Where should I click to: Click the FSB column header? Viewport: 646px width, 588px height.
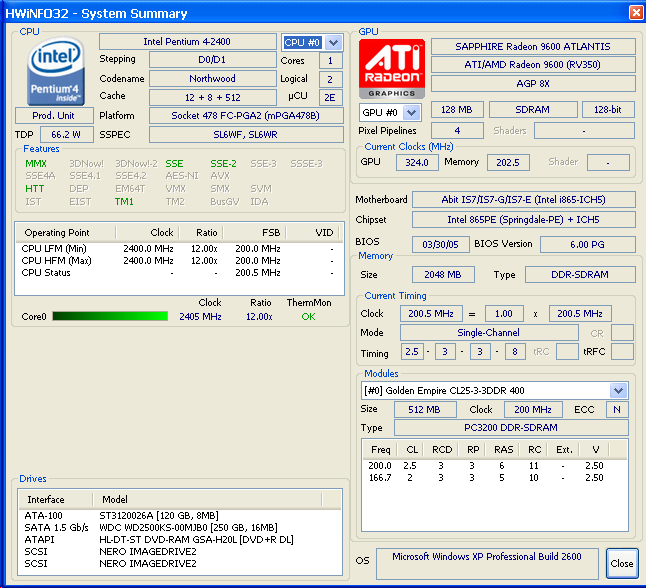coord(255,233)
